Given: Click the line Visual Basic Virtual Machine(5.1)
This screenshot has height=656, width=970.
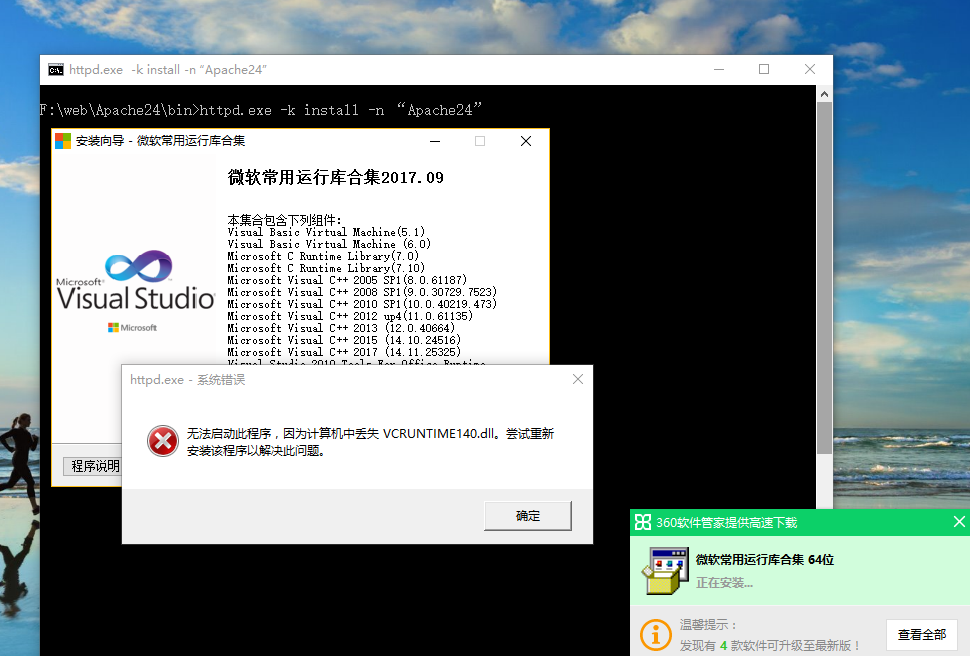Looking at the screenshot, I should pyautogui.click(x=326, y=232).
